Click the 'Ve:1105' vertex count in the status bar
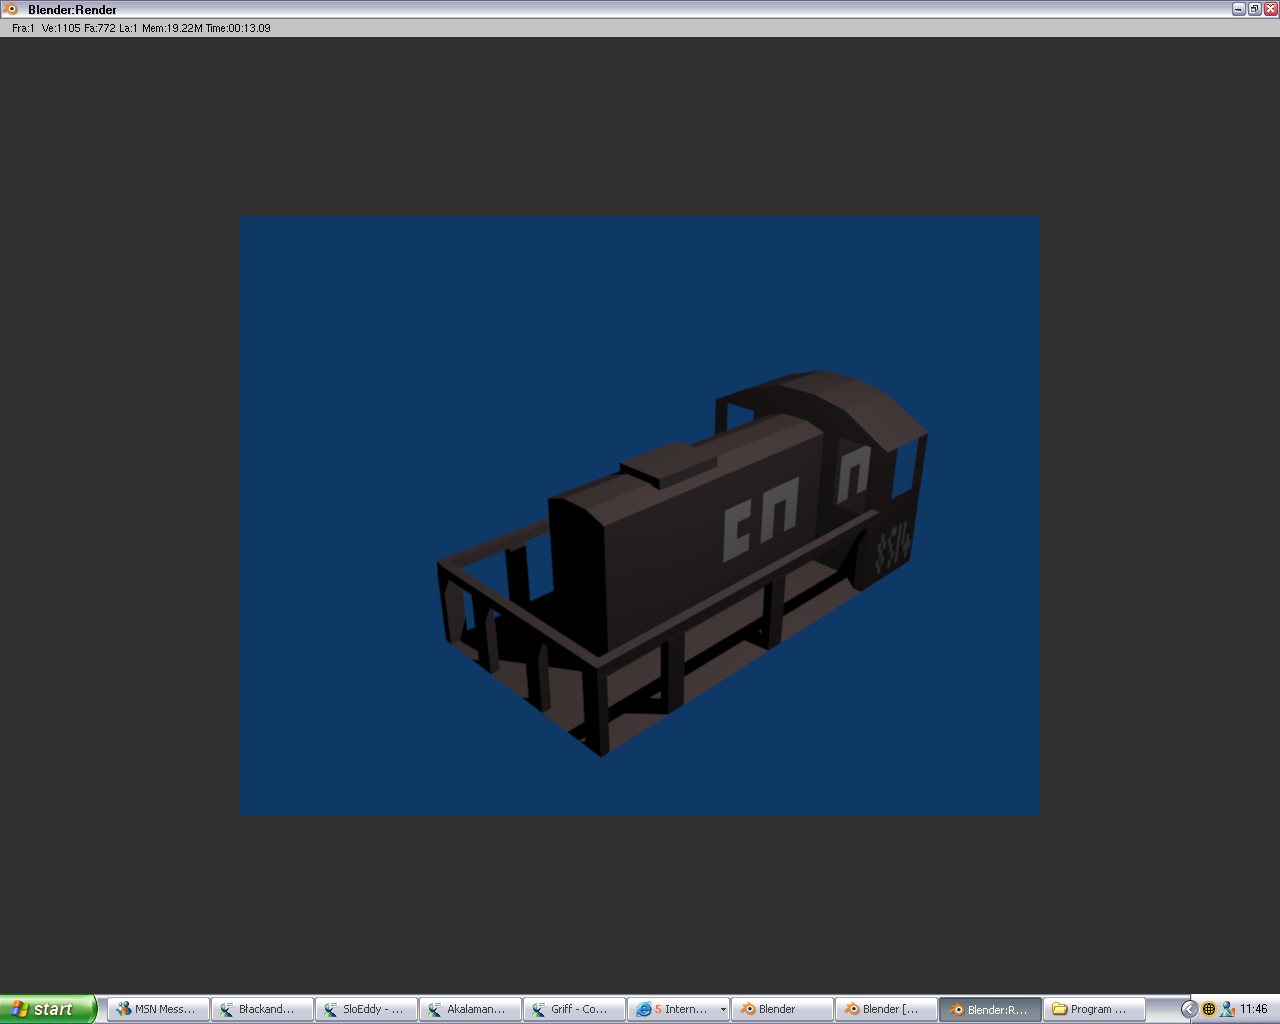This screenshot has width=1280, height=1024. [61, 28]
